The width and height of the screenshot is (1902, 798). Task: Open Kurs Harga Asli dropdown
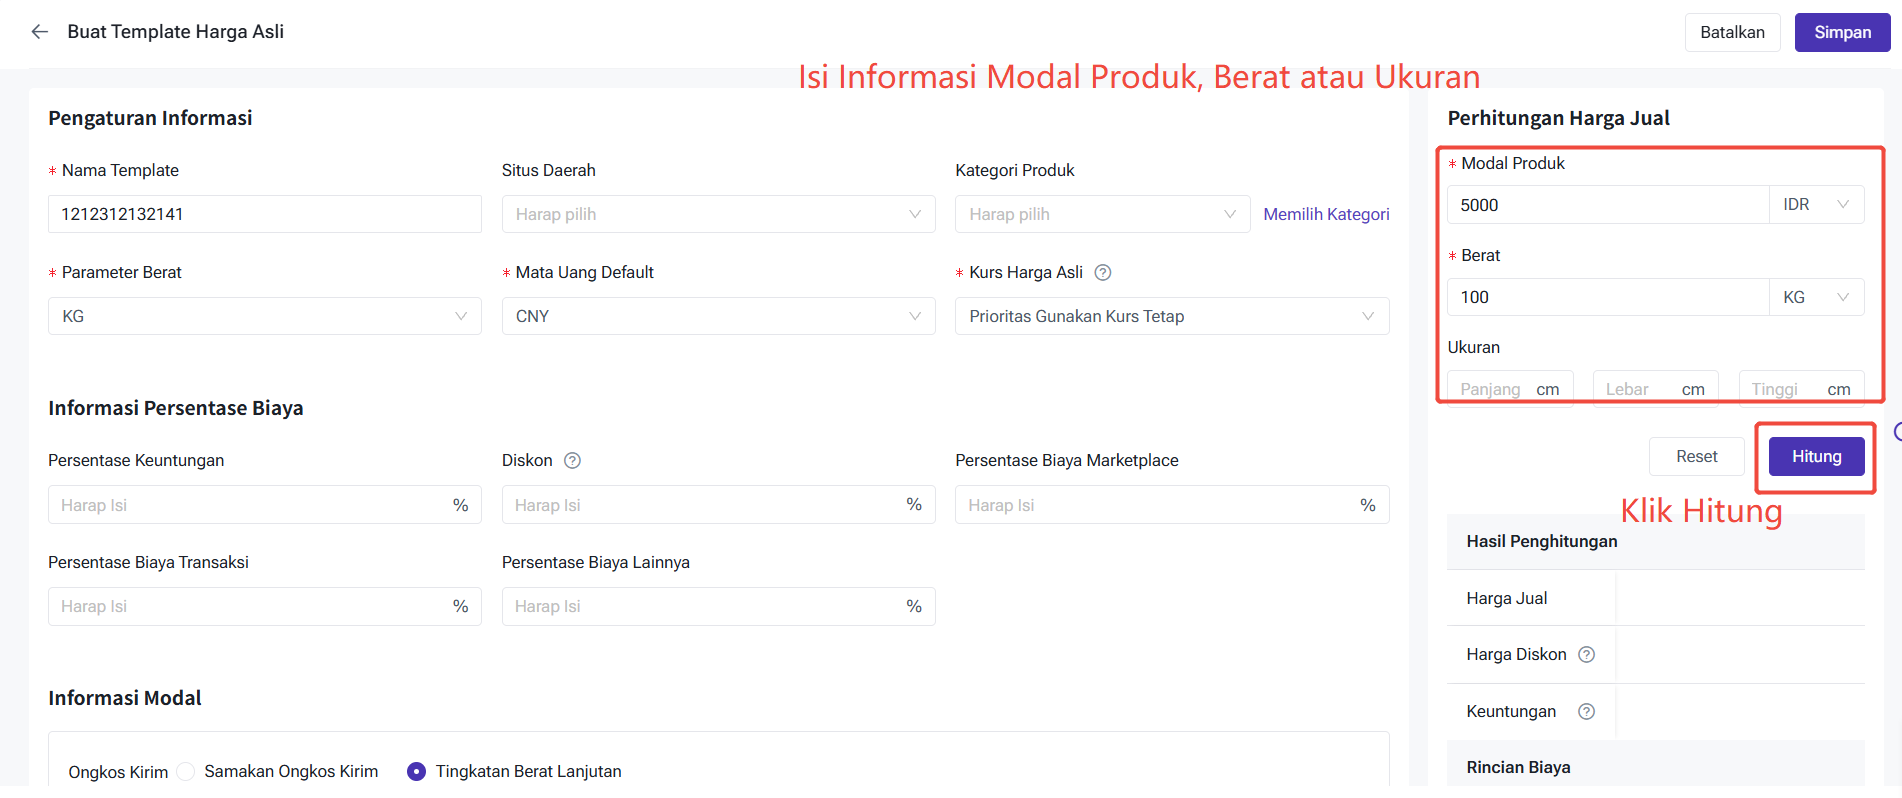pos(1171,317)
